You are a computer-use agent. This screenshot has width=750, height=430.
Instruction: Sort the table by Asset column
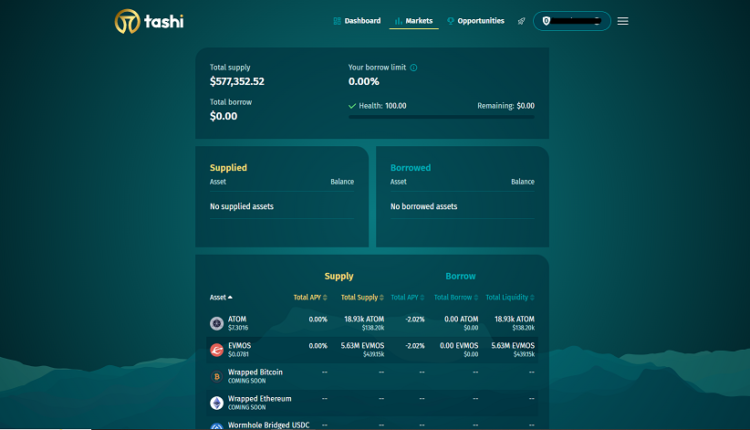click(220, 297)
